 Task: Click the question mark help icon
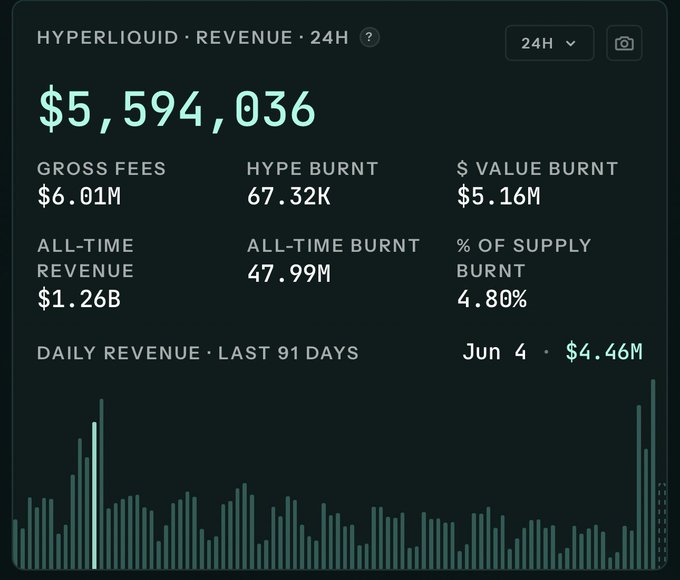pos(369,37)
